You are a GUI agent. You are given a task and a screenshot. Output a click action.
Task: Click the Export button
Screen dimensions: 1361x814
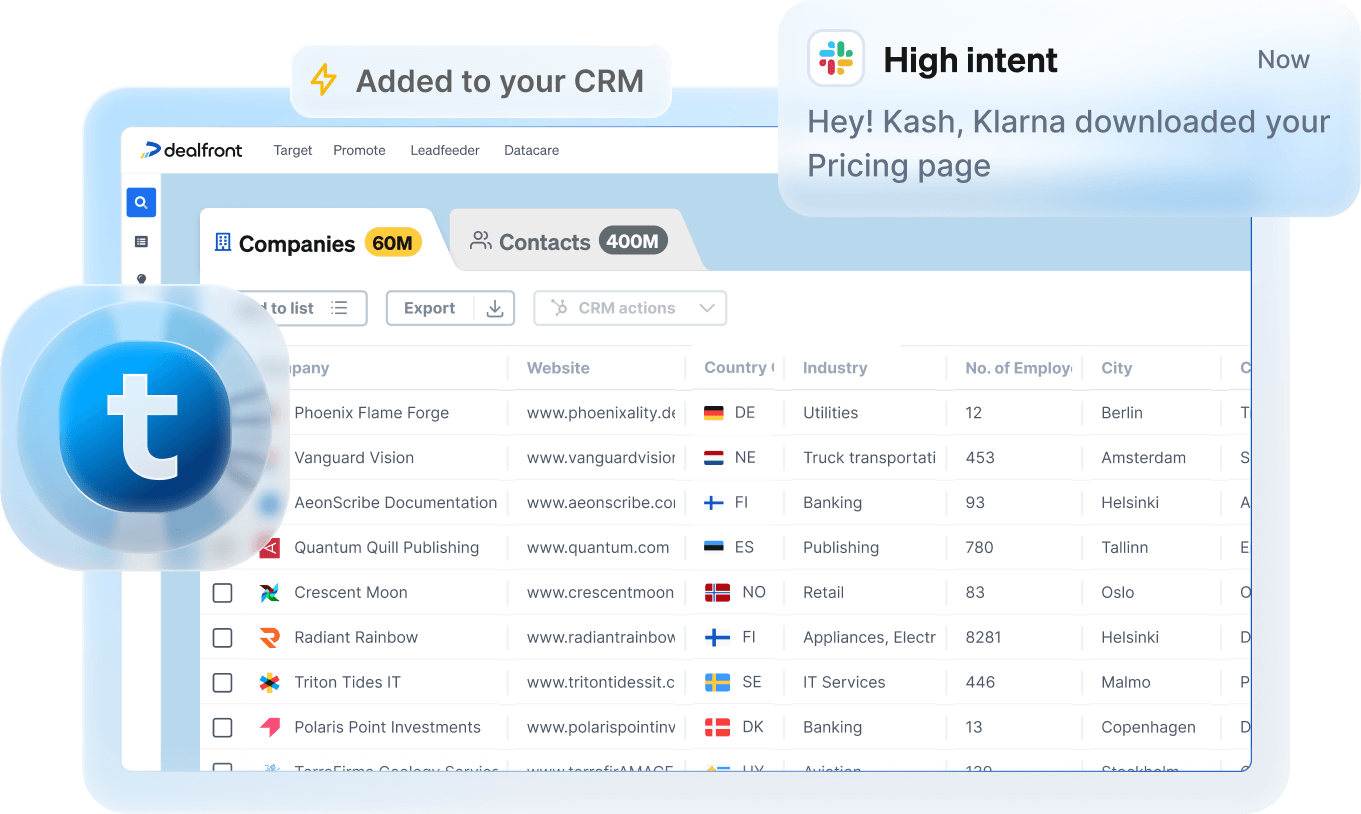[x=450, y=308]
